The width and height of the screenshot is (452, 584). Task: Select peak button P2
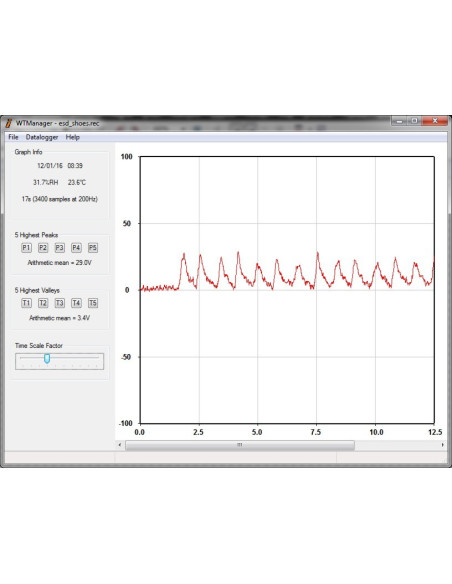(x=43, y=248)
